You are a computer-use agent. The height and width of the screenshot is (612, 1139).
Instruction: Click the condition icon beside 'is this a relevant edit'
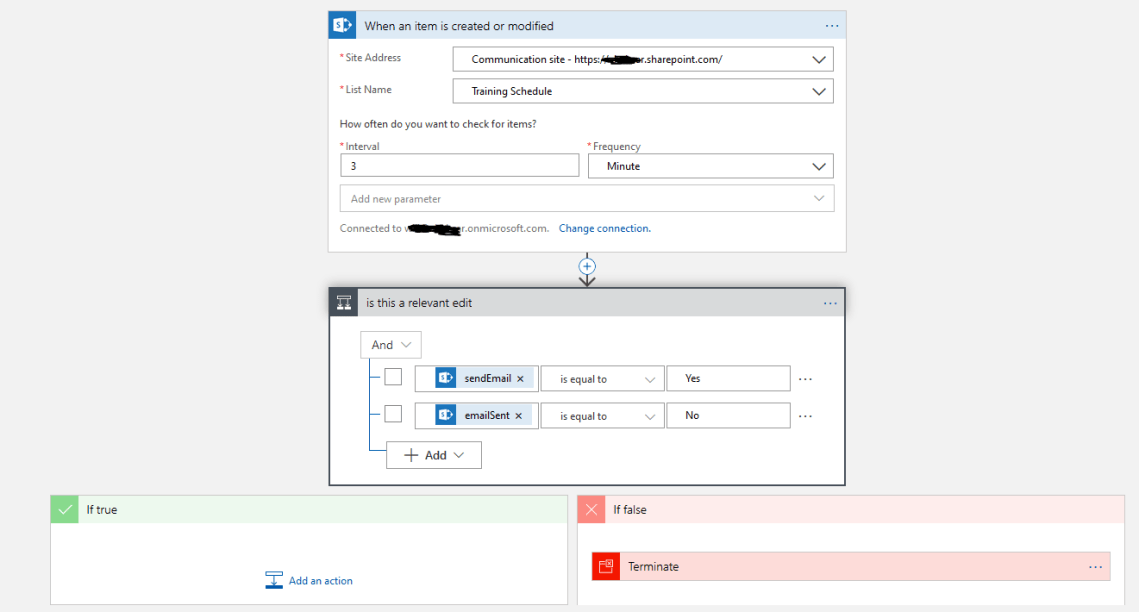click(344, 303)
